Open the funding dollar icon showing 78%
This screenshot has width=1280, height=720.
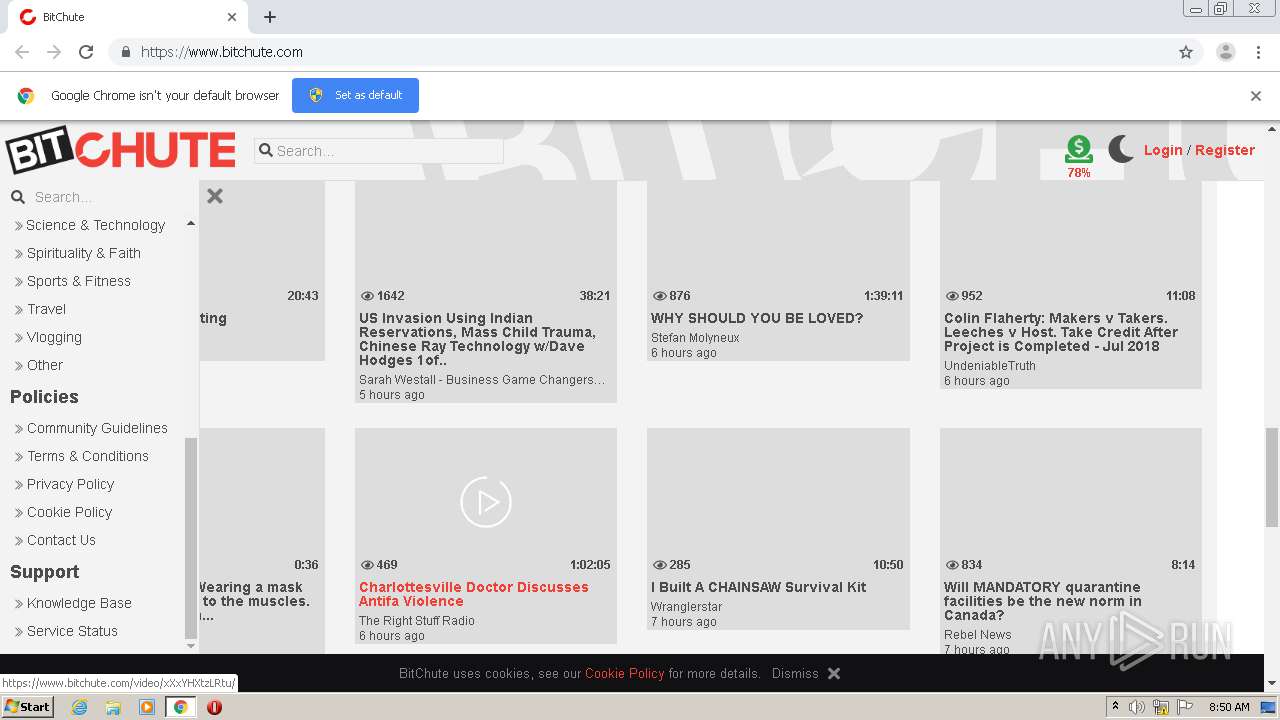(x=1079, y=150)
